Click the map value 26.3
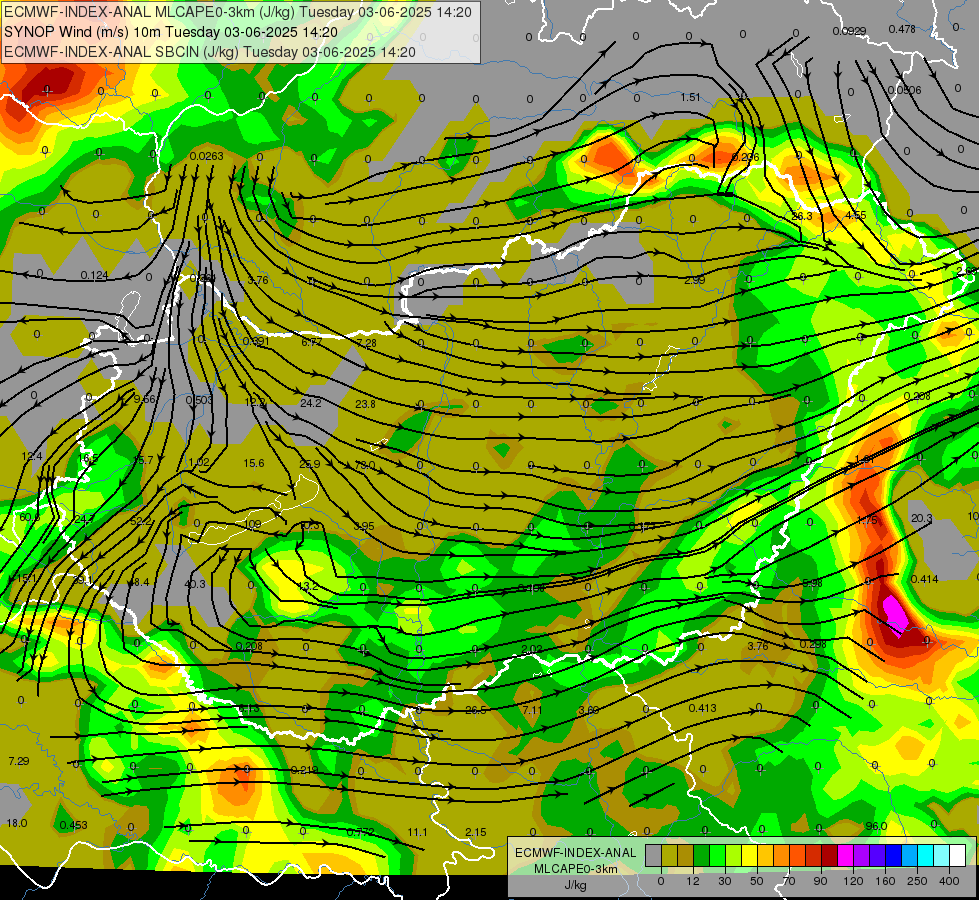Image resolution: width=979 pixels, height=900 pixels. tap(802, 216)
